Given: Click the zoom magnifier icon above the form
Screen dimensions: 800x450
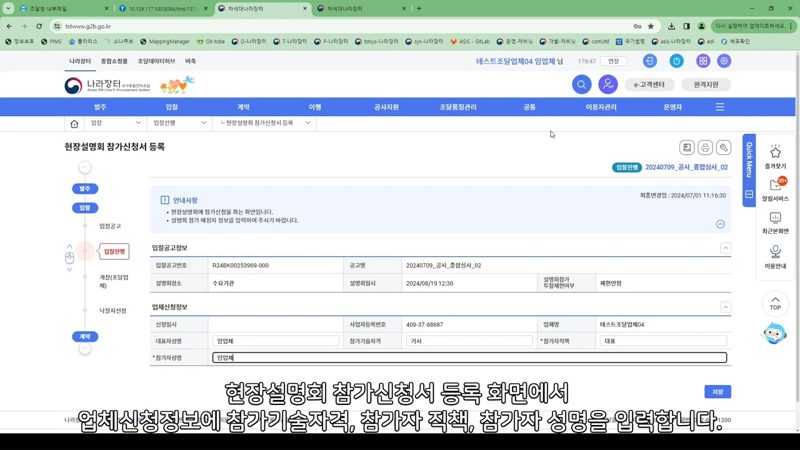Looking at the screenshot, I should click(723, 147).
